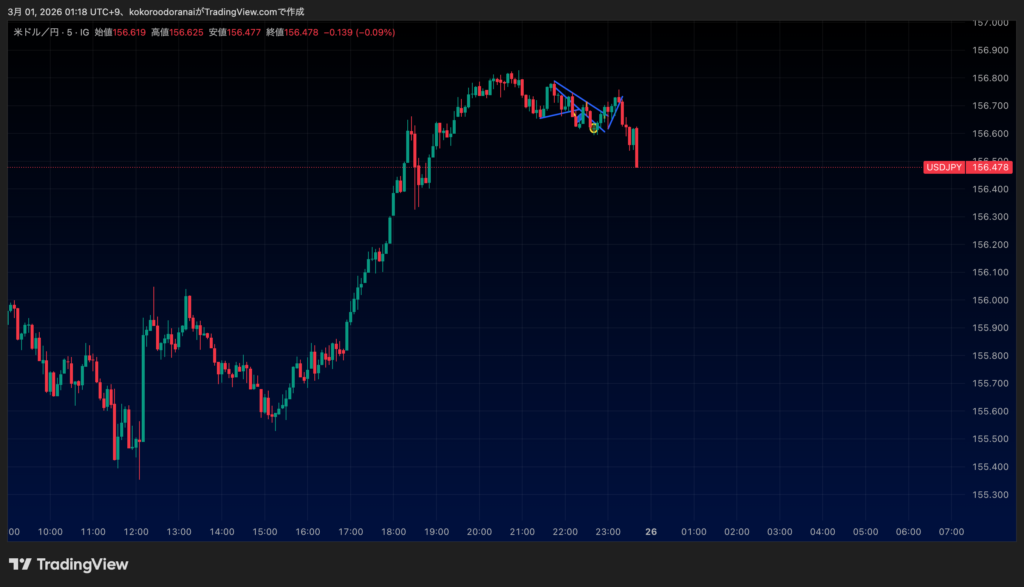
Task: Click the TradingView wordmark text
Action: [82, 565]
